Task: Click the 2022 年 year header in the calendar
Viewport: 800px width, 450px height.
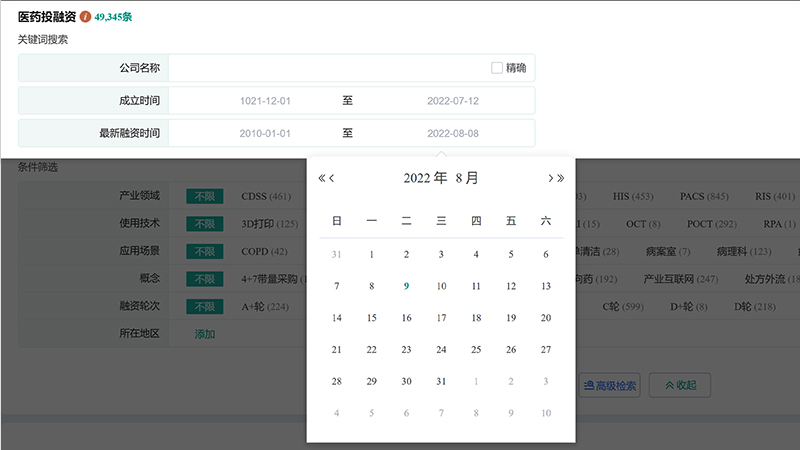Action: coord(425,178)
